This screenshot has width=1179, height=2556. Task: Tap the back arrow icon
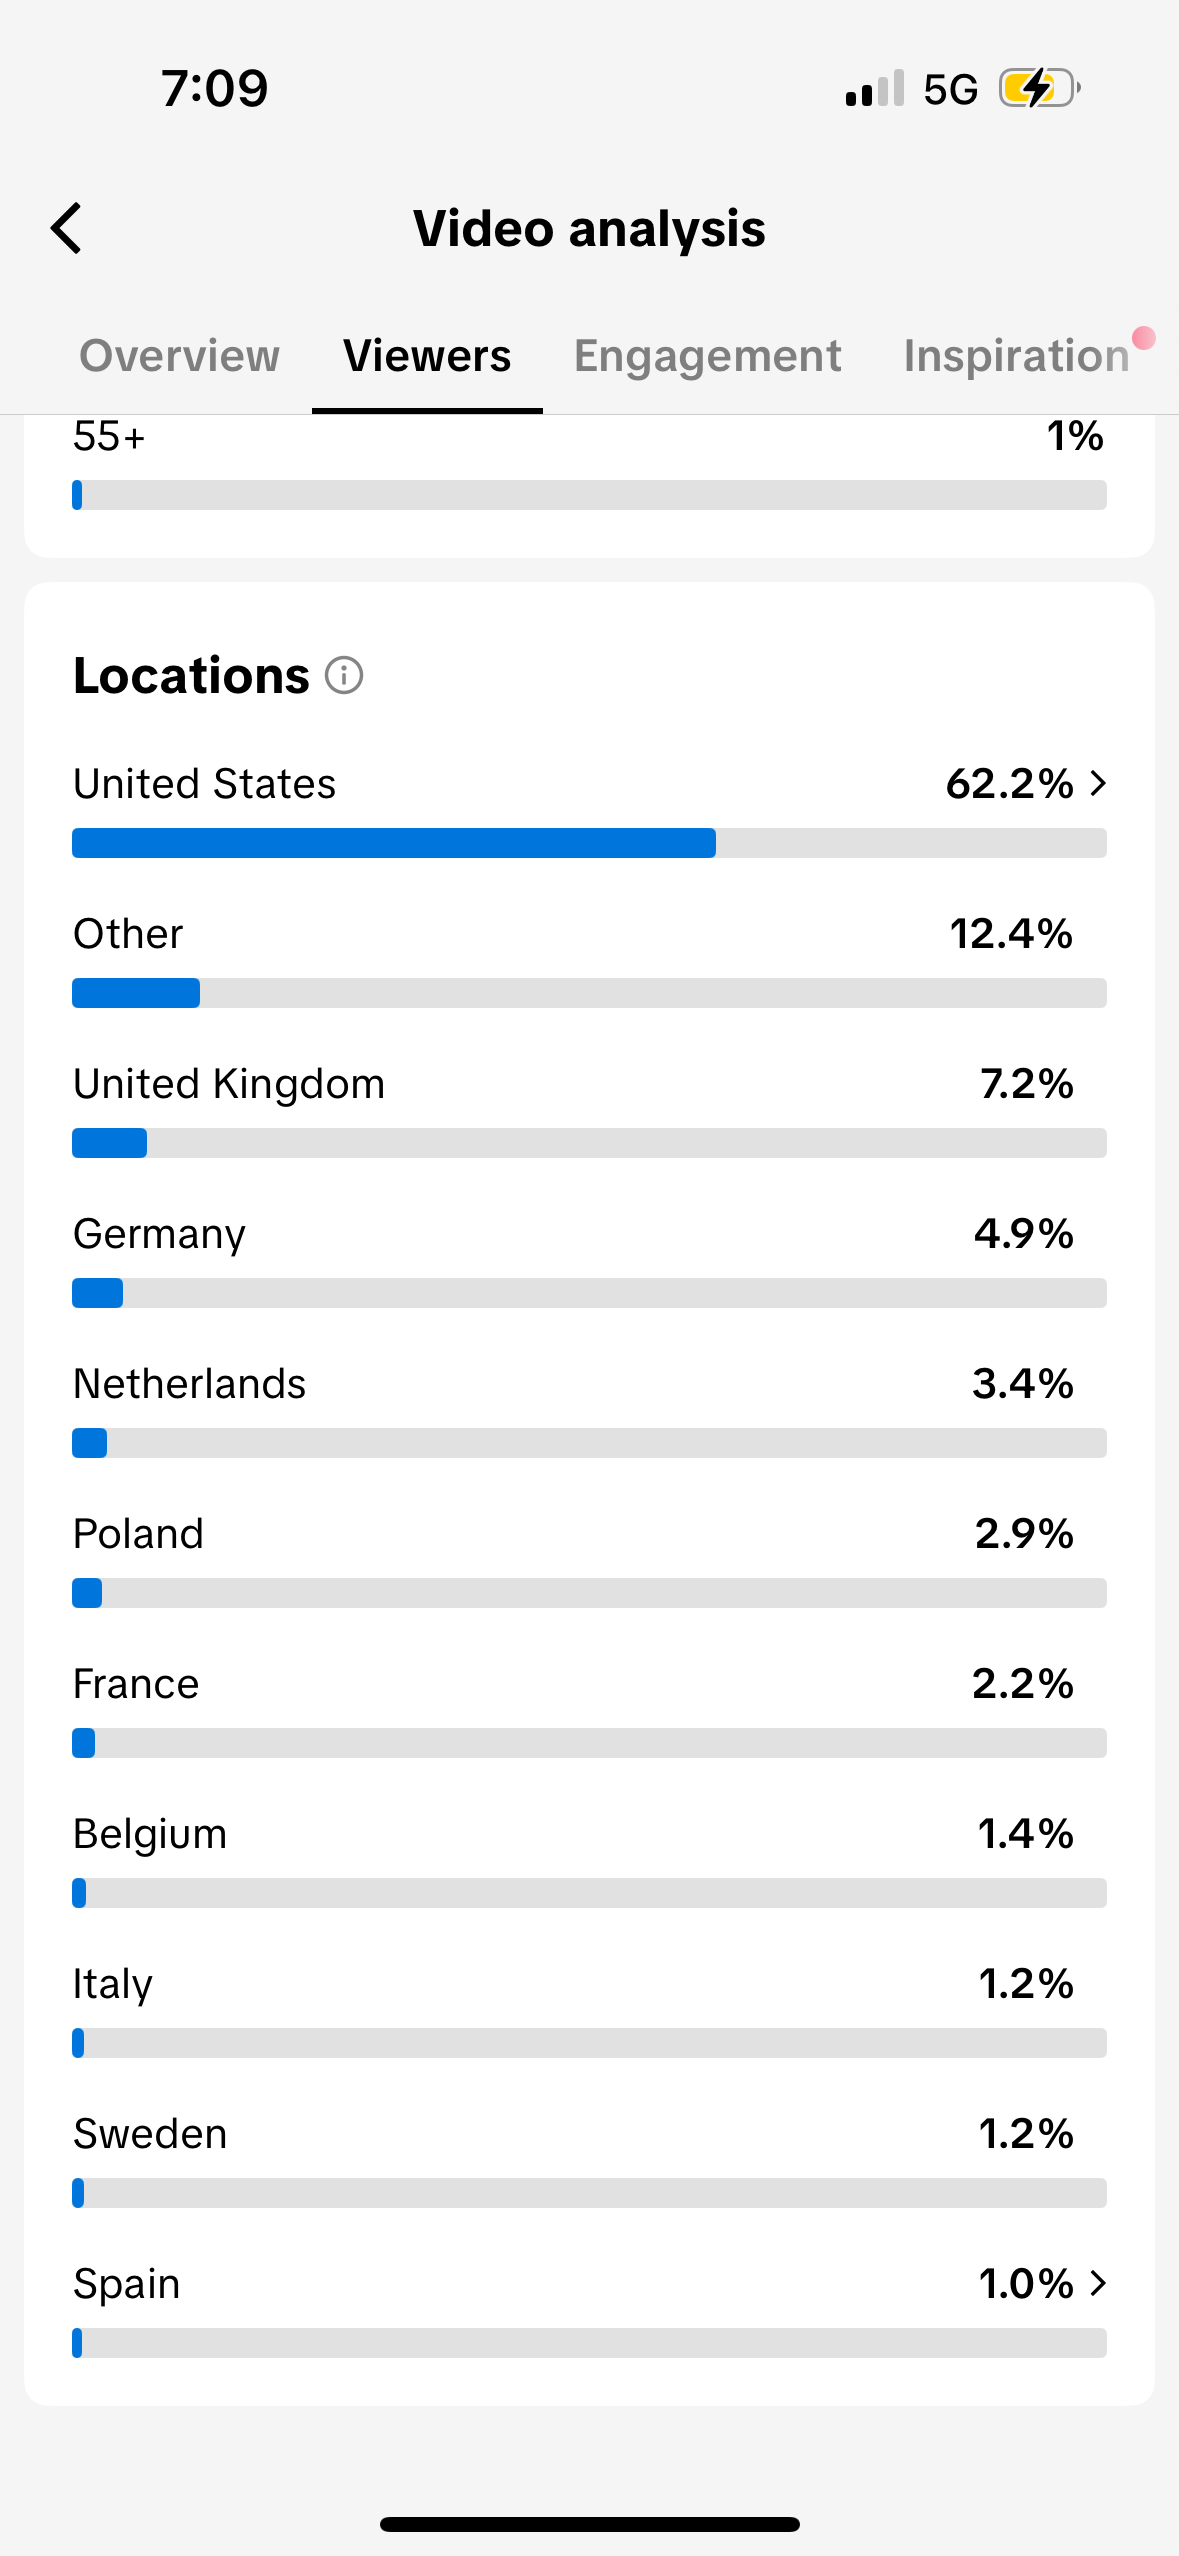(67, 229)
